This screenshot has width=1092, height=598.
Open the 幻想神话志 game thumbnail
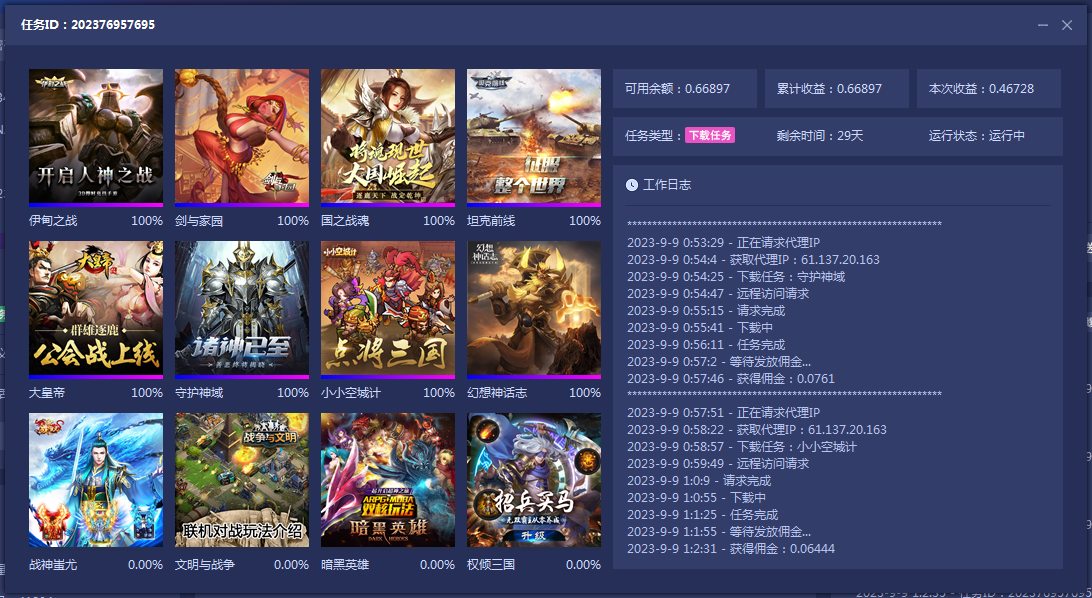pos(534,308)
